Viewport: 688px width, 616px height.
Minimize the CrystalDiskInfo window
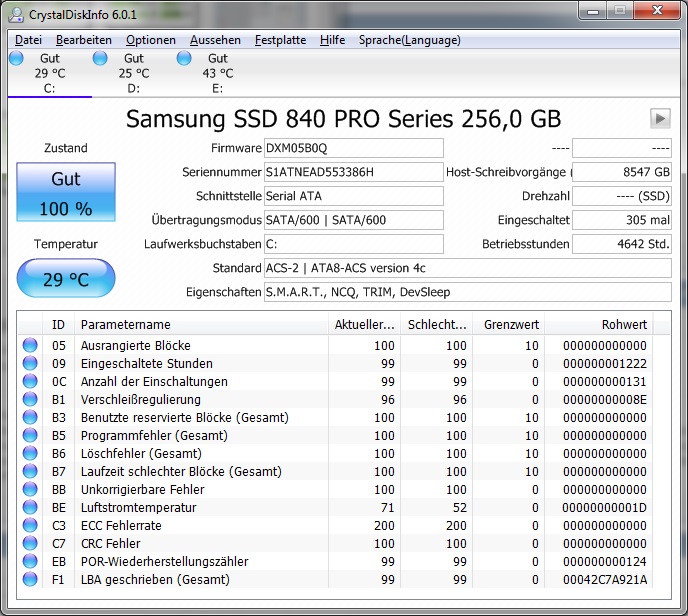[x=593, y=11]
